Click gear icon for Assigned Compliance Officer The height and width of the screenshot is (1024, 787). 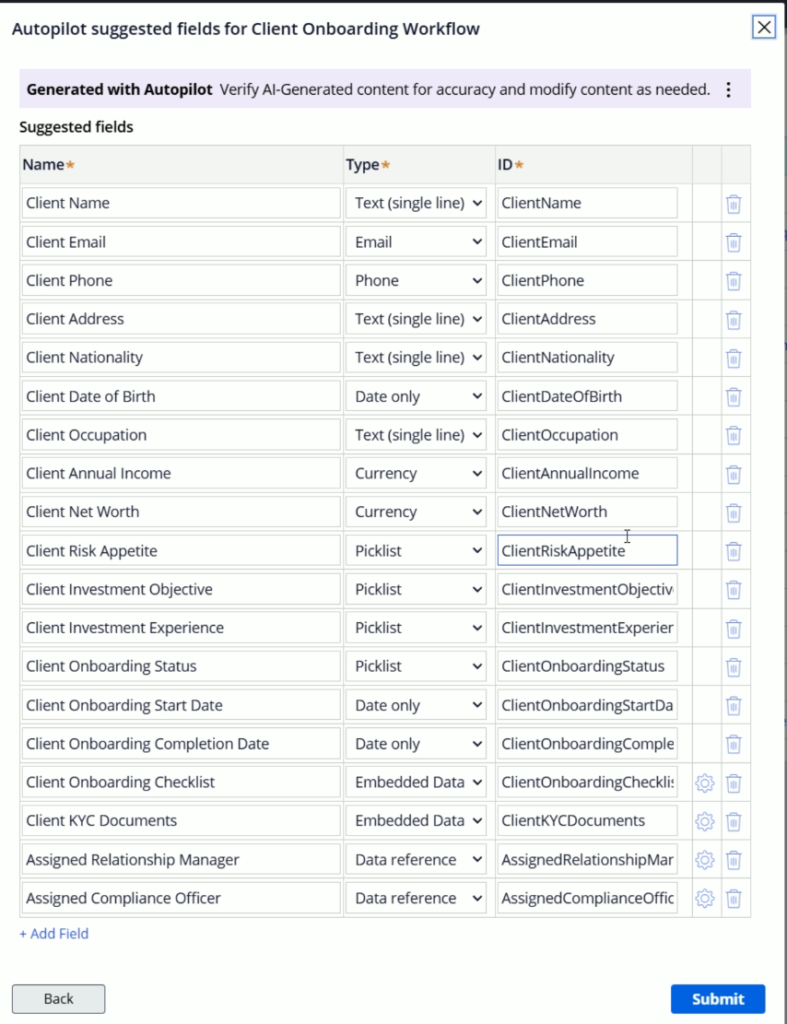click(705, 898)
